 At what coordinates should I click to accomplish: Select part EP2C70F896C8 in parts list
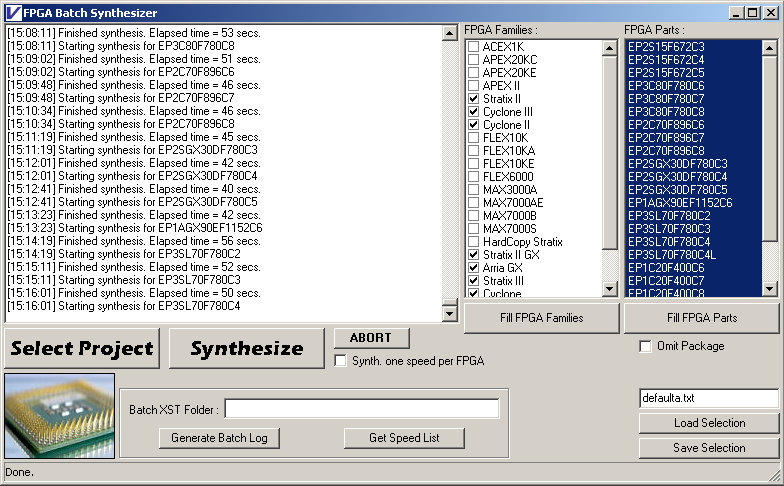(694, 150)
